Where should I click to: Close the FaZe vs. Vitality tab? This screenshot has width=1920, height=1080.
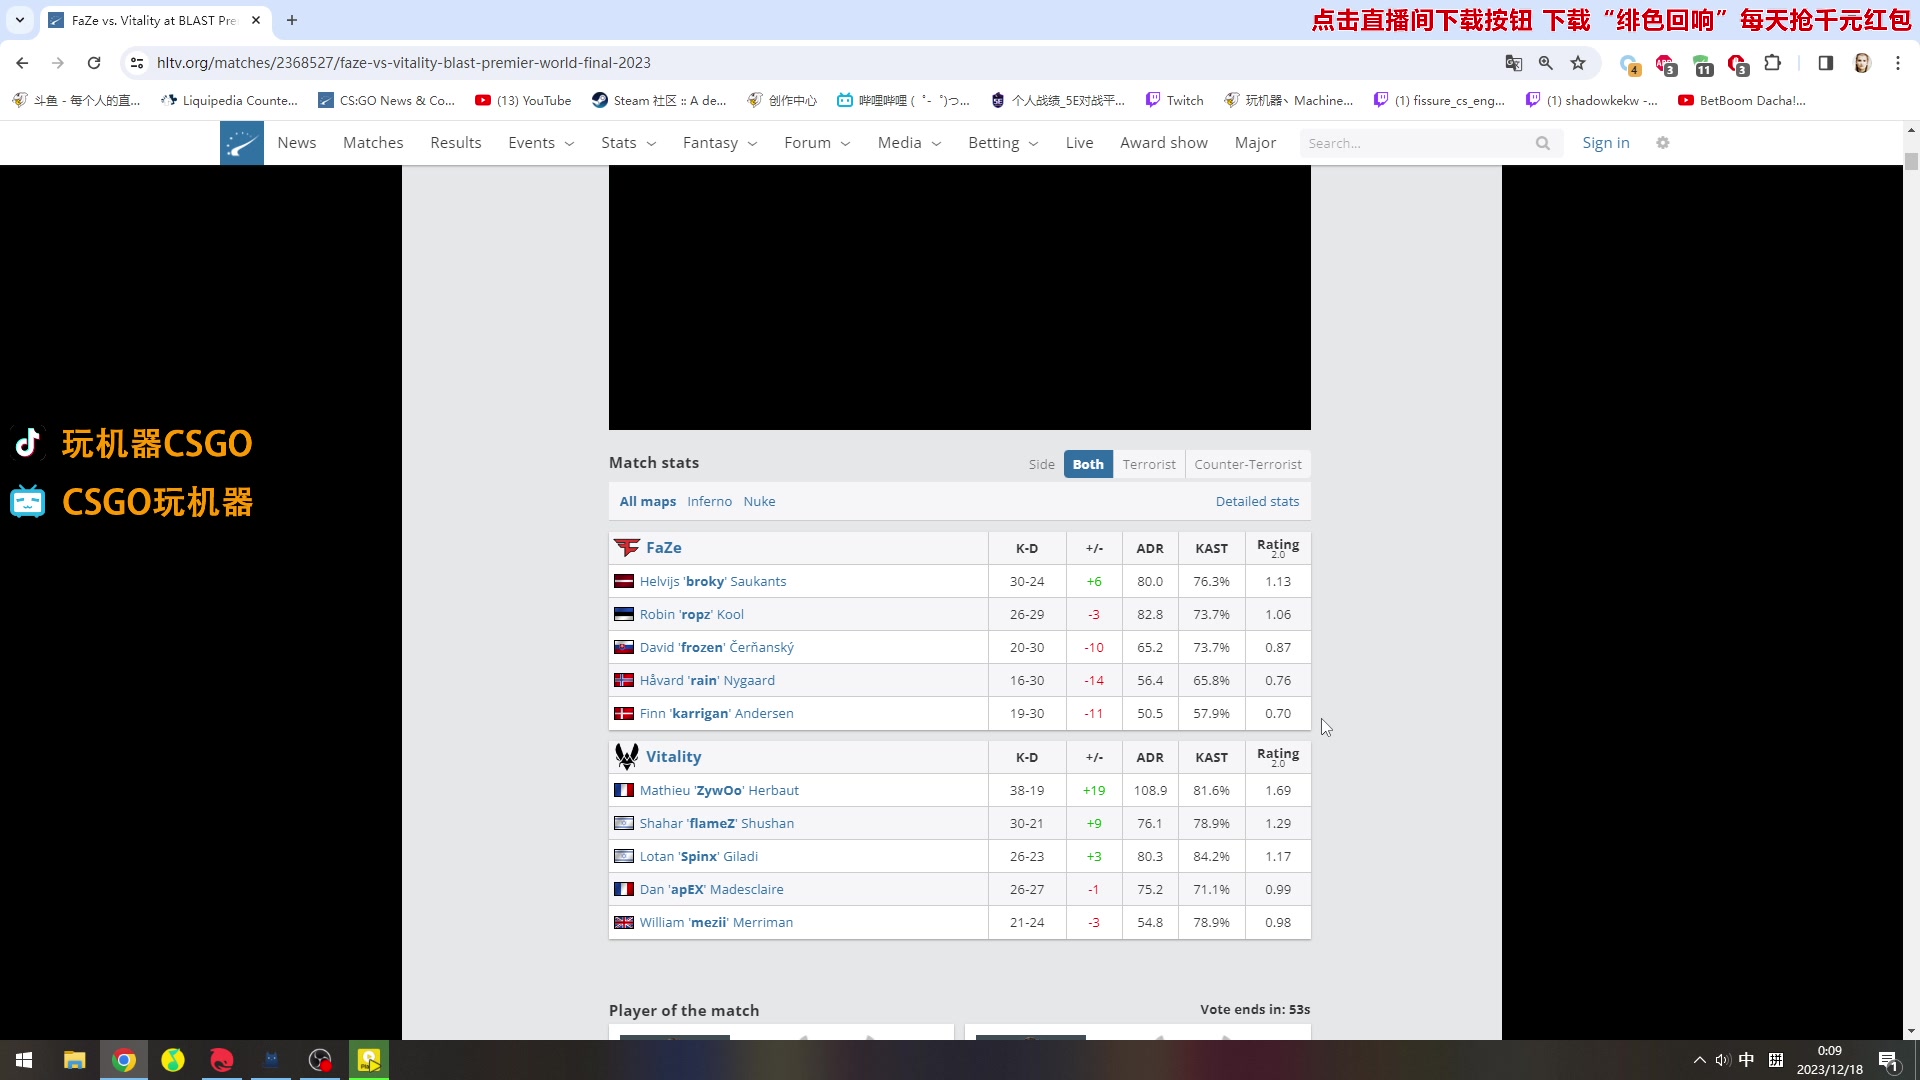pos(256,20)
